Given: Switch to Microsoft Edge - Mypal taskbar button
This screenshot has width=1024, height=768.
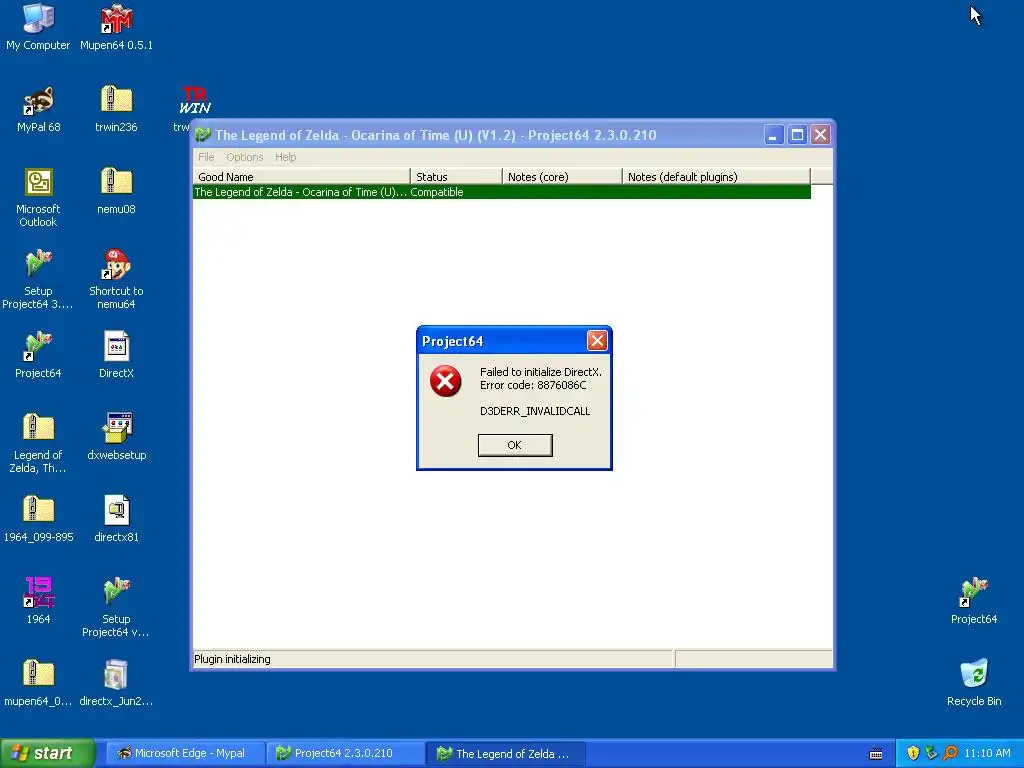Looking at the screenshot, I should (185, 753).
